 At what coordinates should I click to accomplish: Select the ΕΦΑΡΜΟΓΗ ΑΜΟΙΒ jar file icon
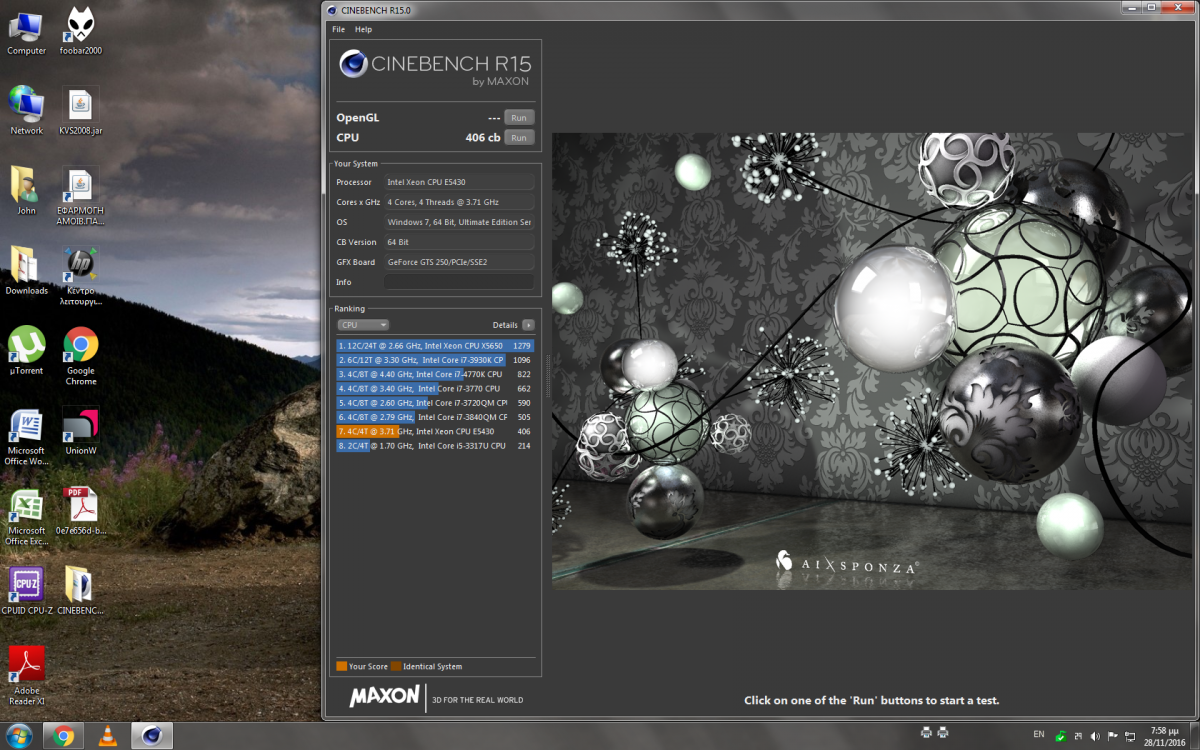click(x=81, y=196)
